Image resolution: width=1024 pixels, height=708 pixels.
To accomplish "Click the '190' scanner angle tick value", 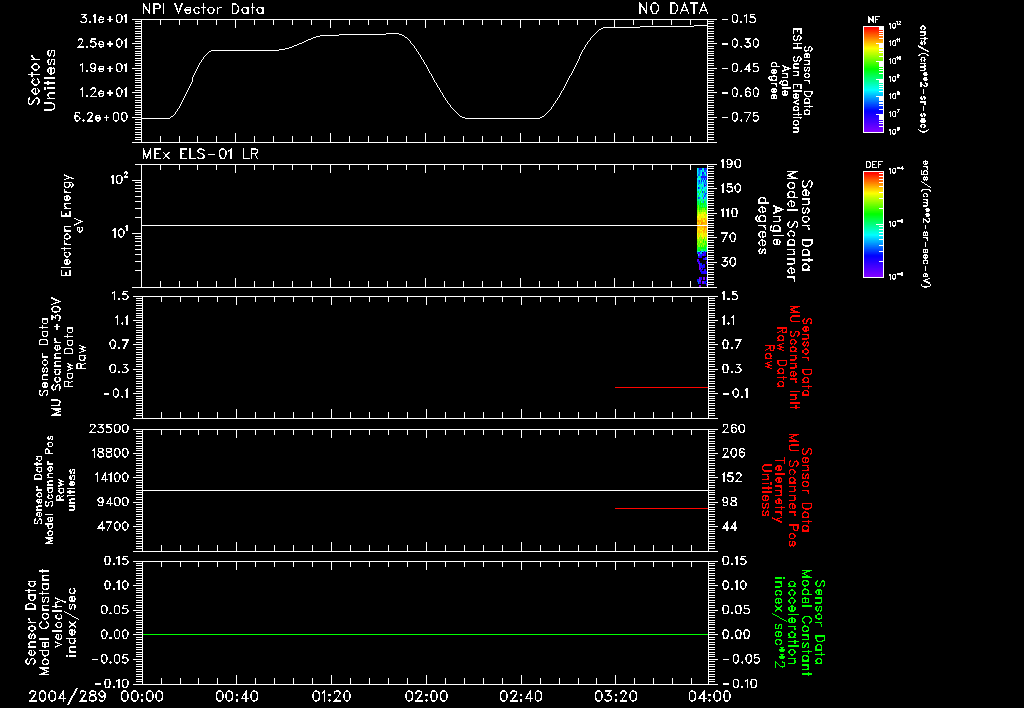I will (731, 164).
